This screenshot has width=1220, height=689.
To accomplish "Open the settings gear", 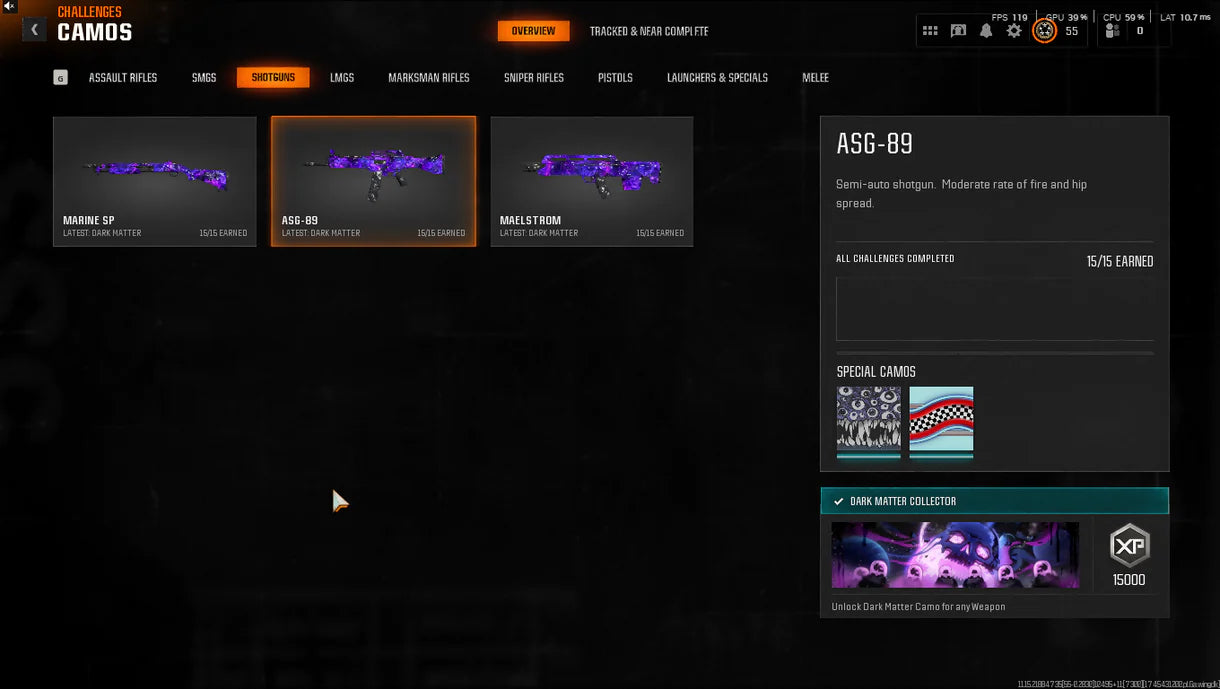I will click(x=1014, y=31).
